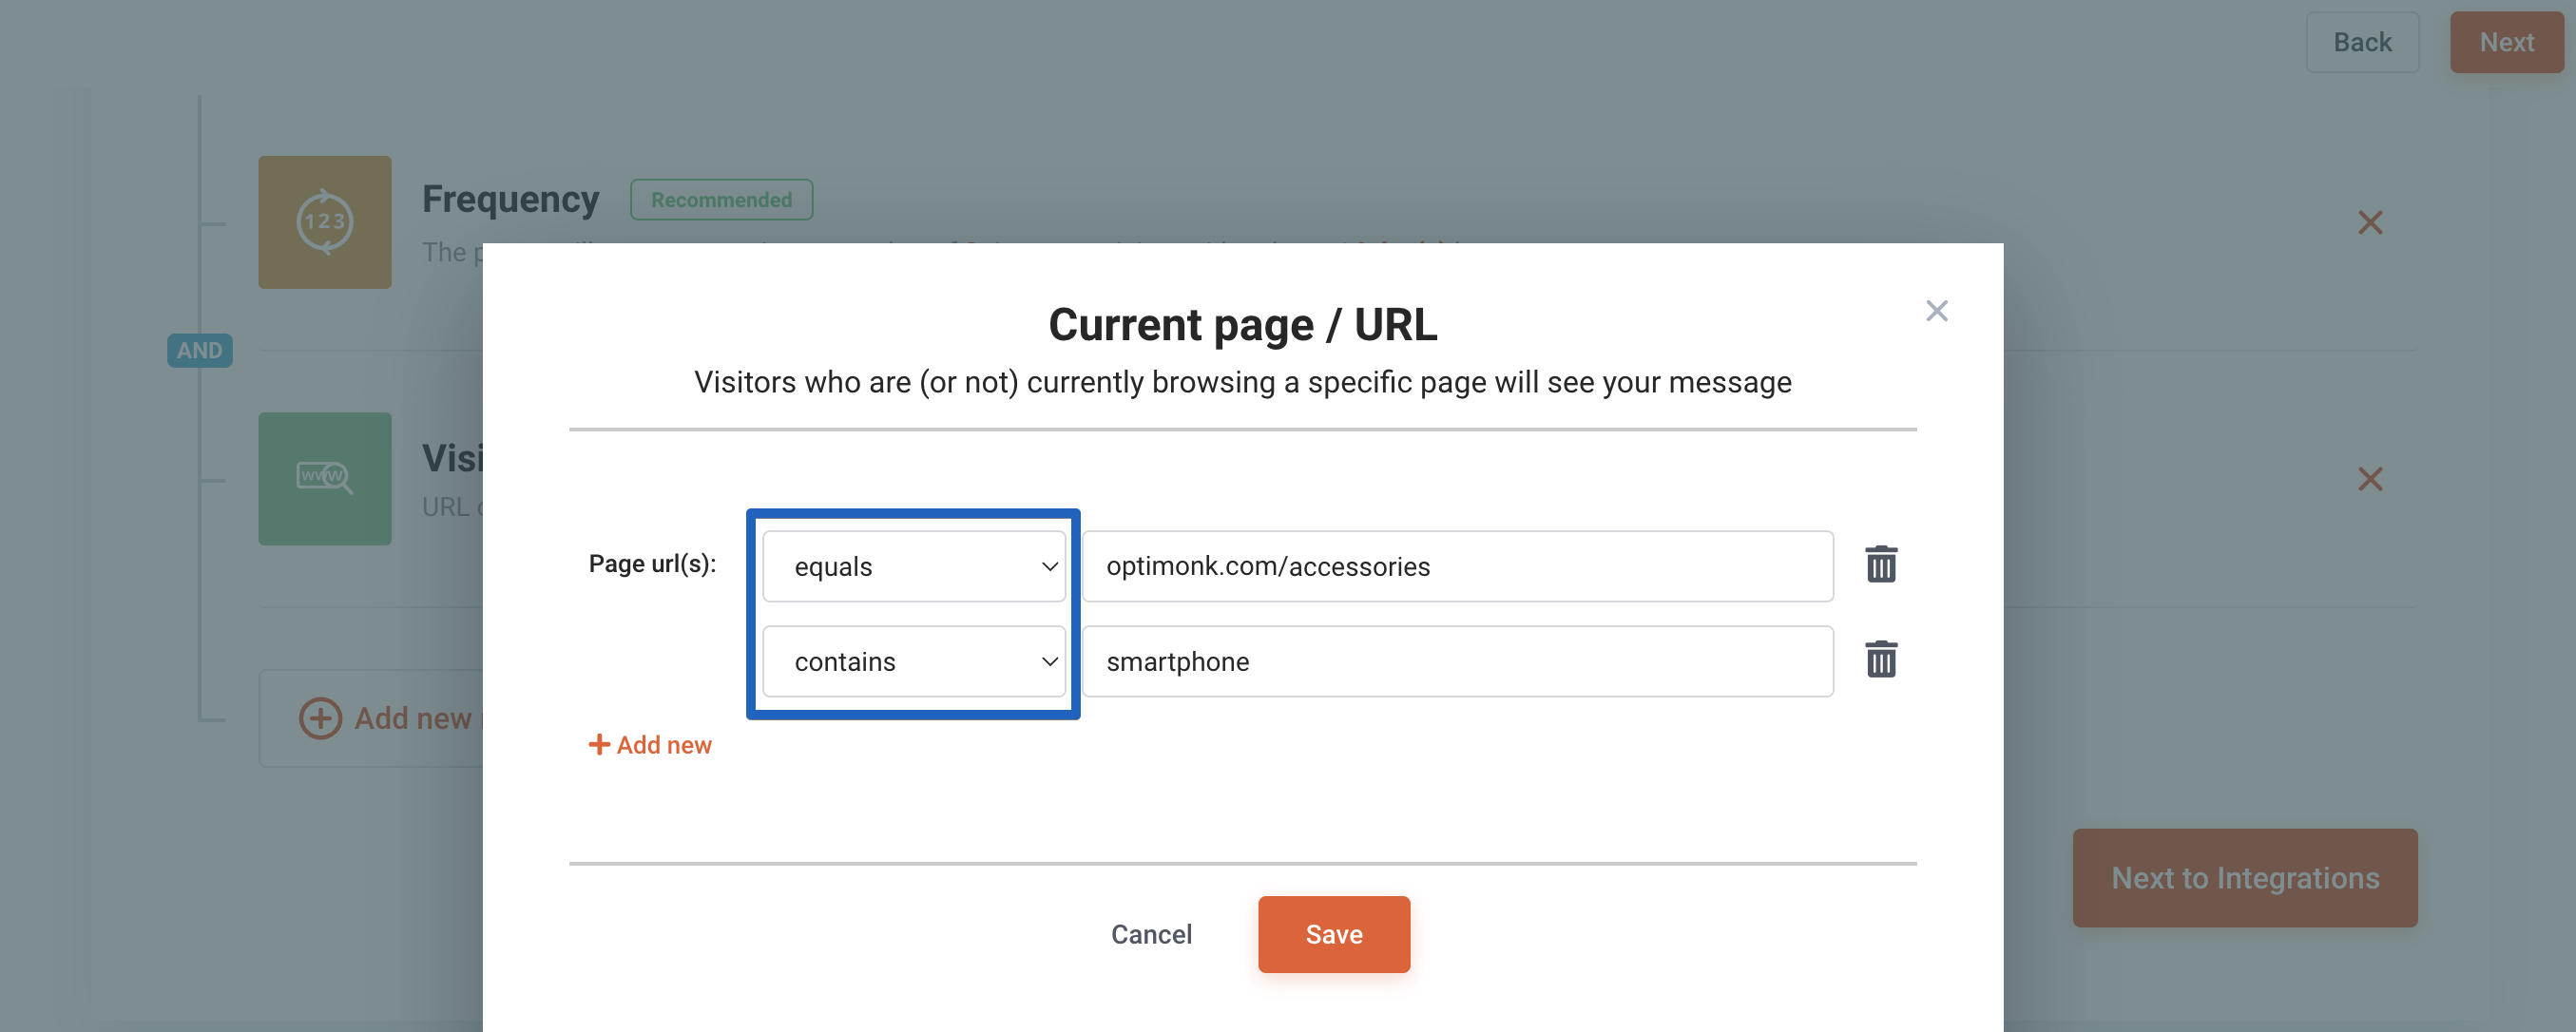The width and height of the screenshot is (2576, 1032).
Task: Delete the smartphone URL rule via trash icon
Action: pos(1881,660)
